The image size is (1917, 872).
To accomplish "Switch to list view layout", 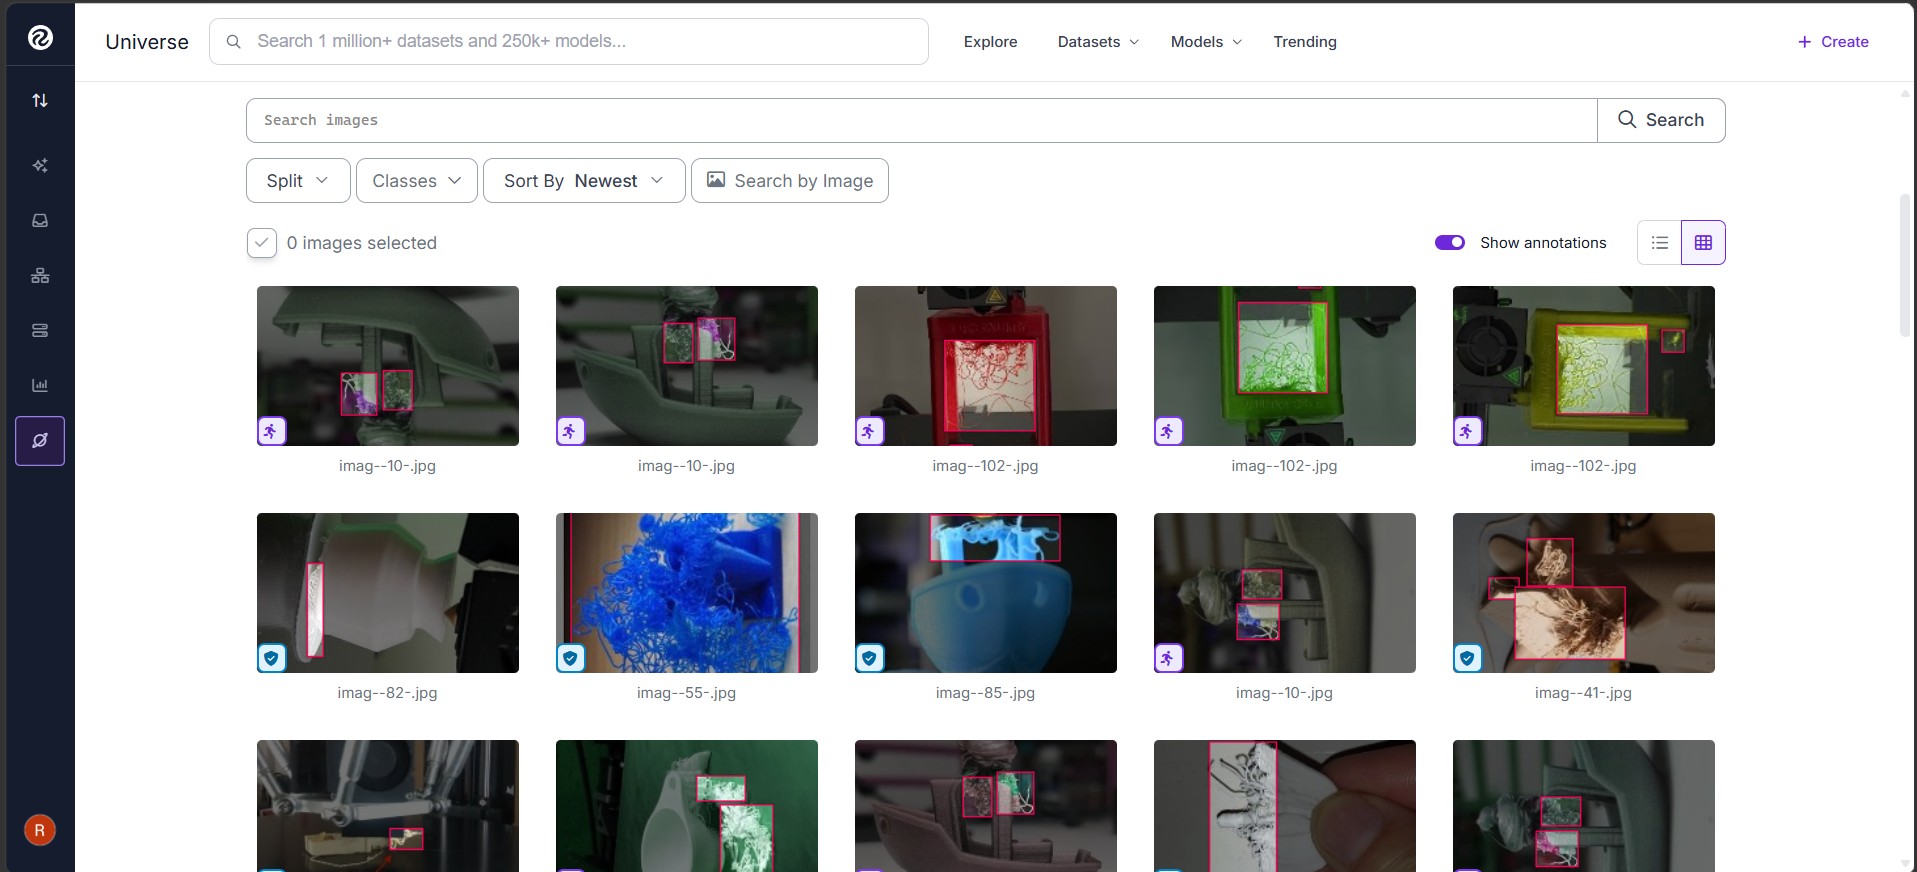I will pos(1660,243).
